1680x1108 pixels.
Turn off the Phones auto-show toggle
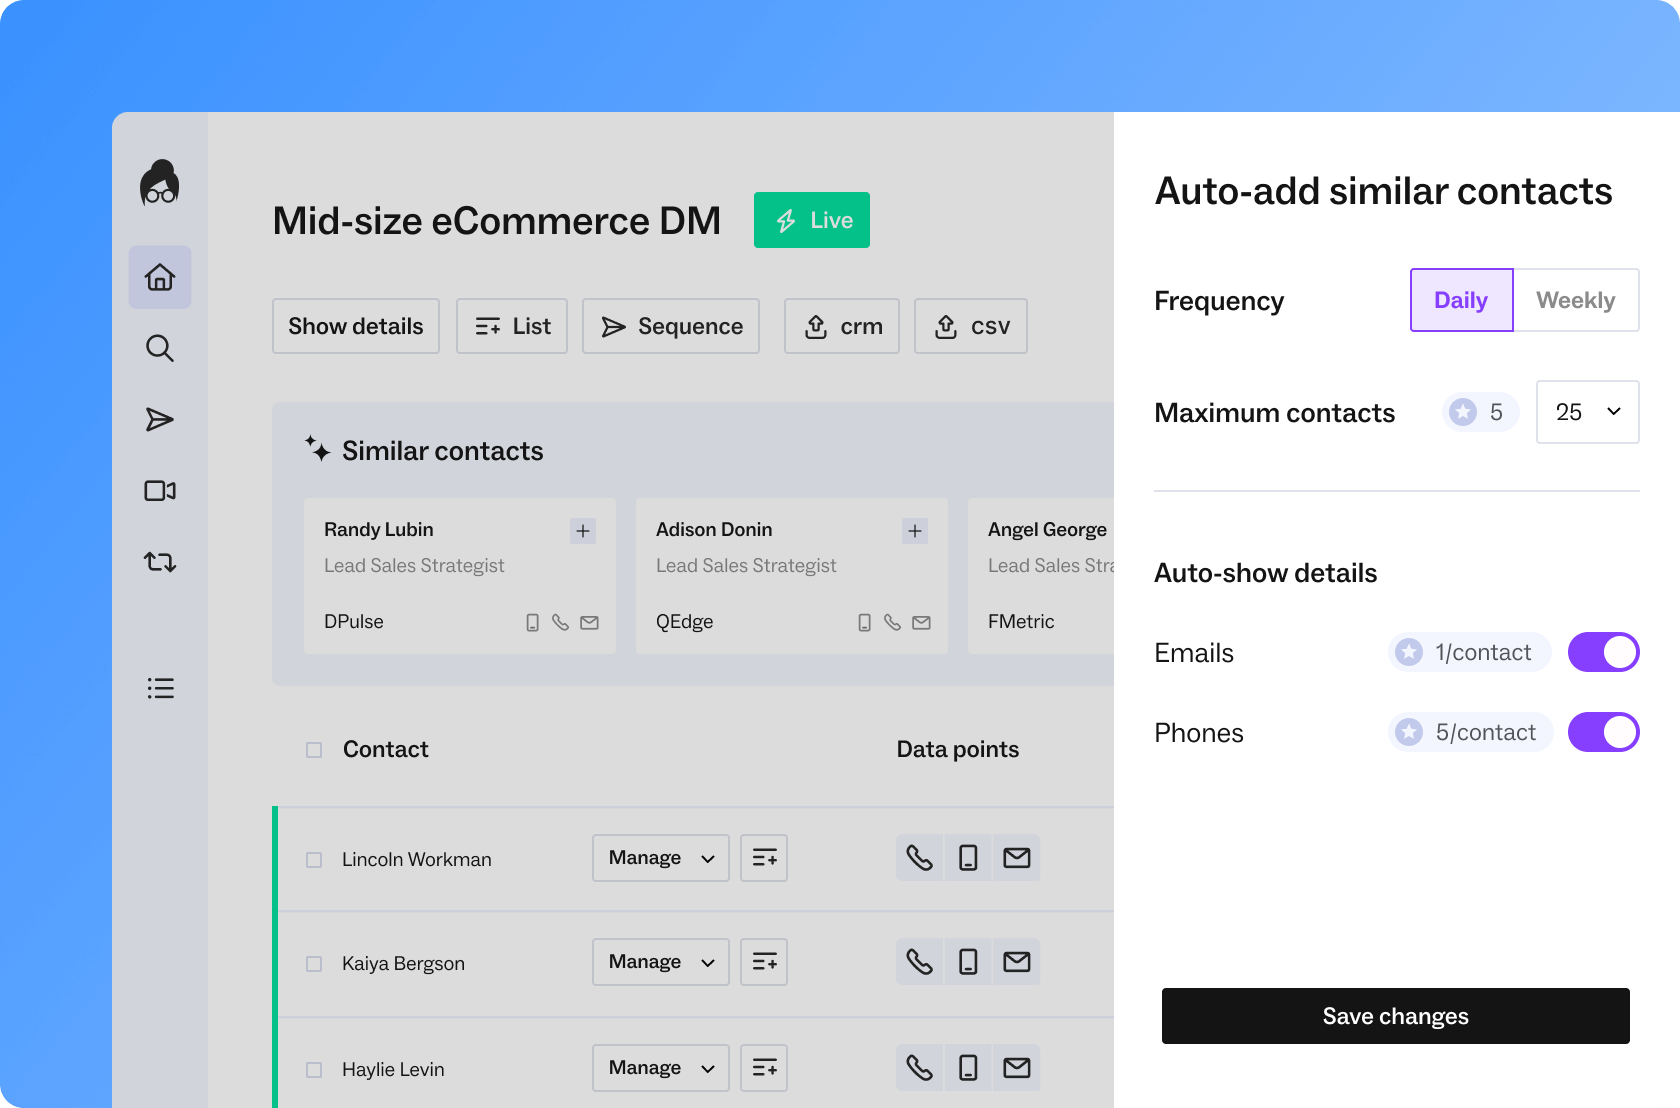1603,732
